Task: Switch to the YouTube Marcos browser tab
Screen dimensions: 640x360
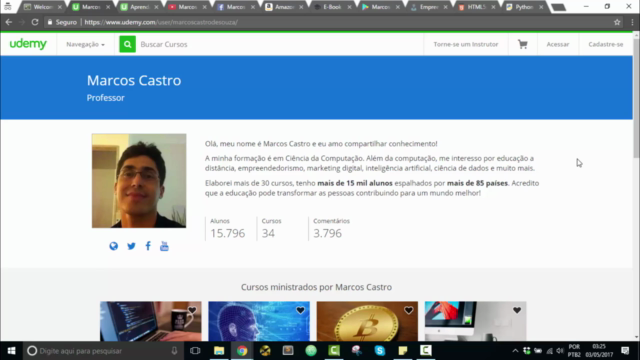Action: tap(187, 7)
